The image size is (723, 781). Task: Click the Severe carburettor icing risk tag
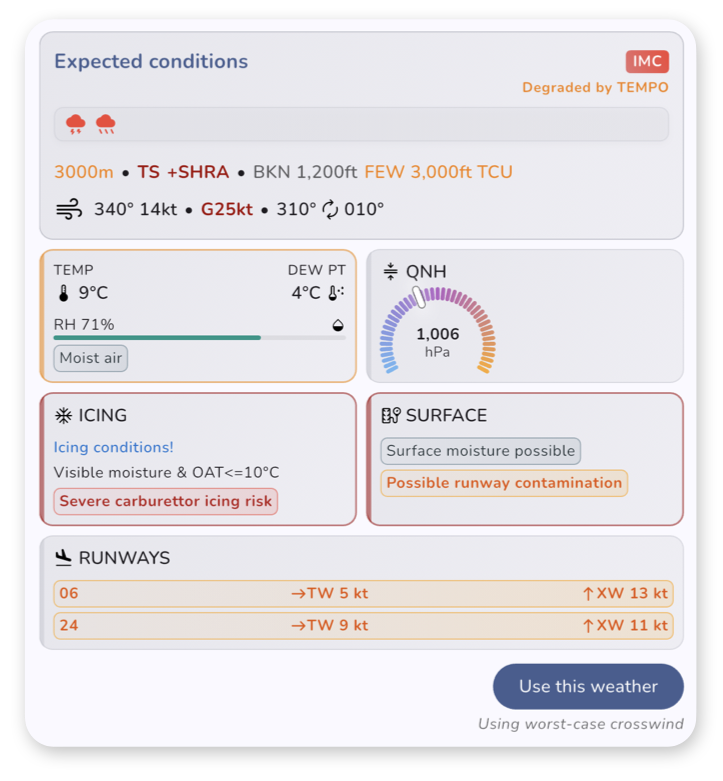[166, 501]
